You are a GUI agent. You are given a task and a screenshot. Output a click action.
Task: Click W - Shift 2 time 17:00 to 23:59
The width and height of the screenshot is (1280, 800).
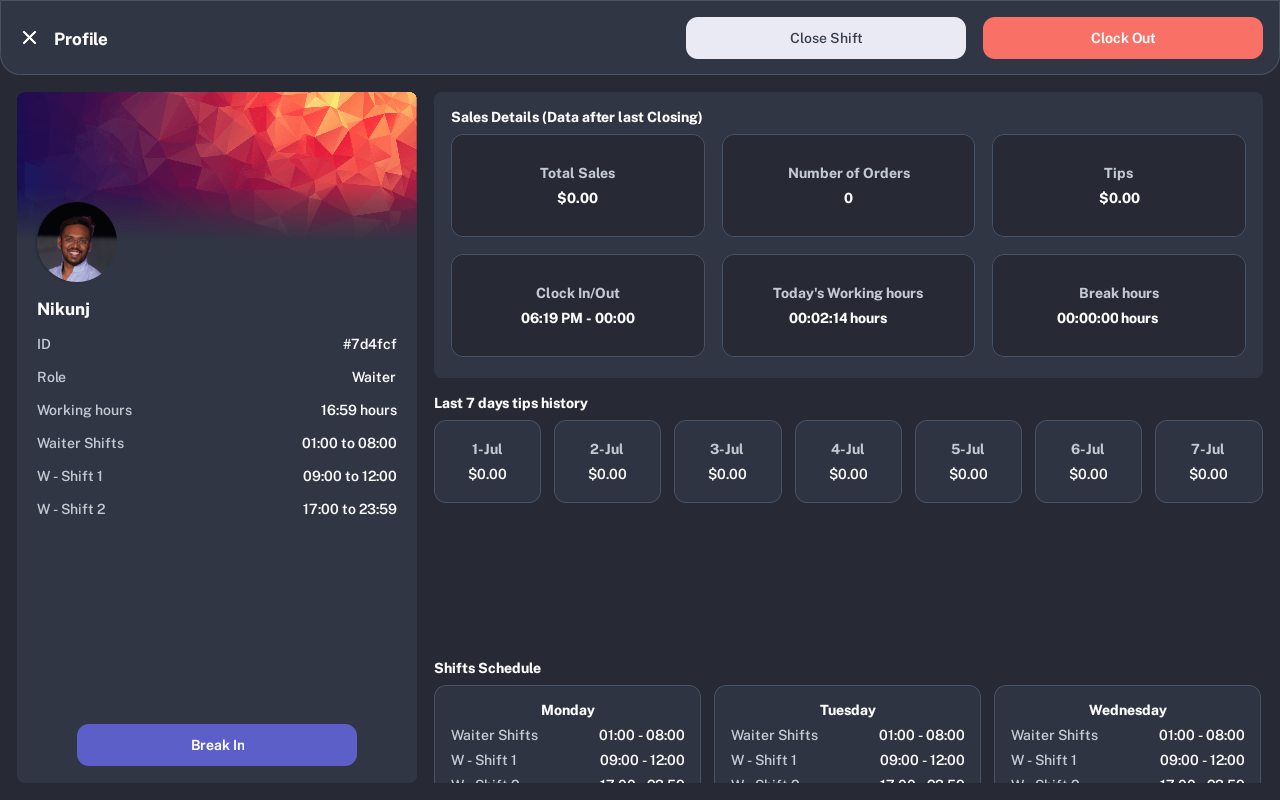(x=350, y=509)
